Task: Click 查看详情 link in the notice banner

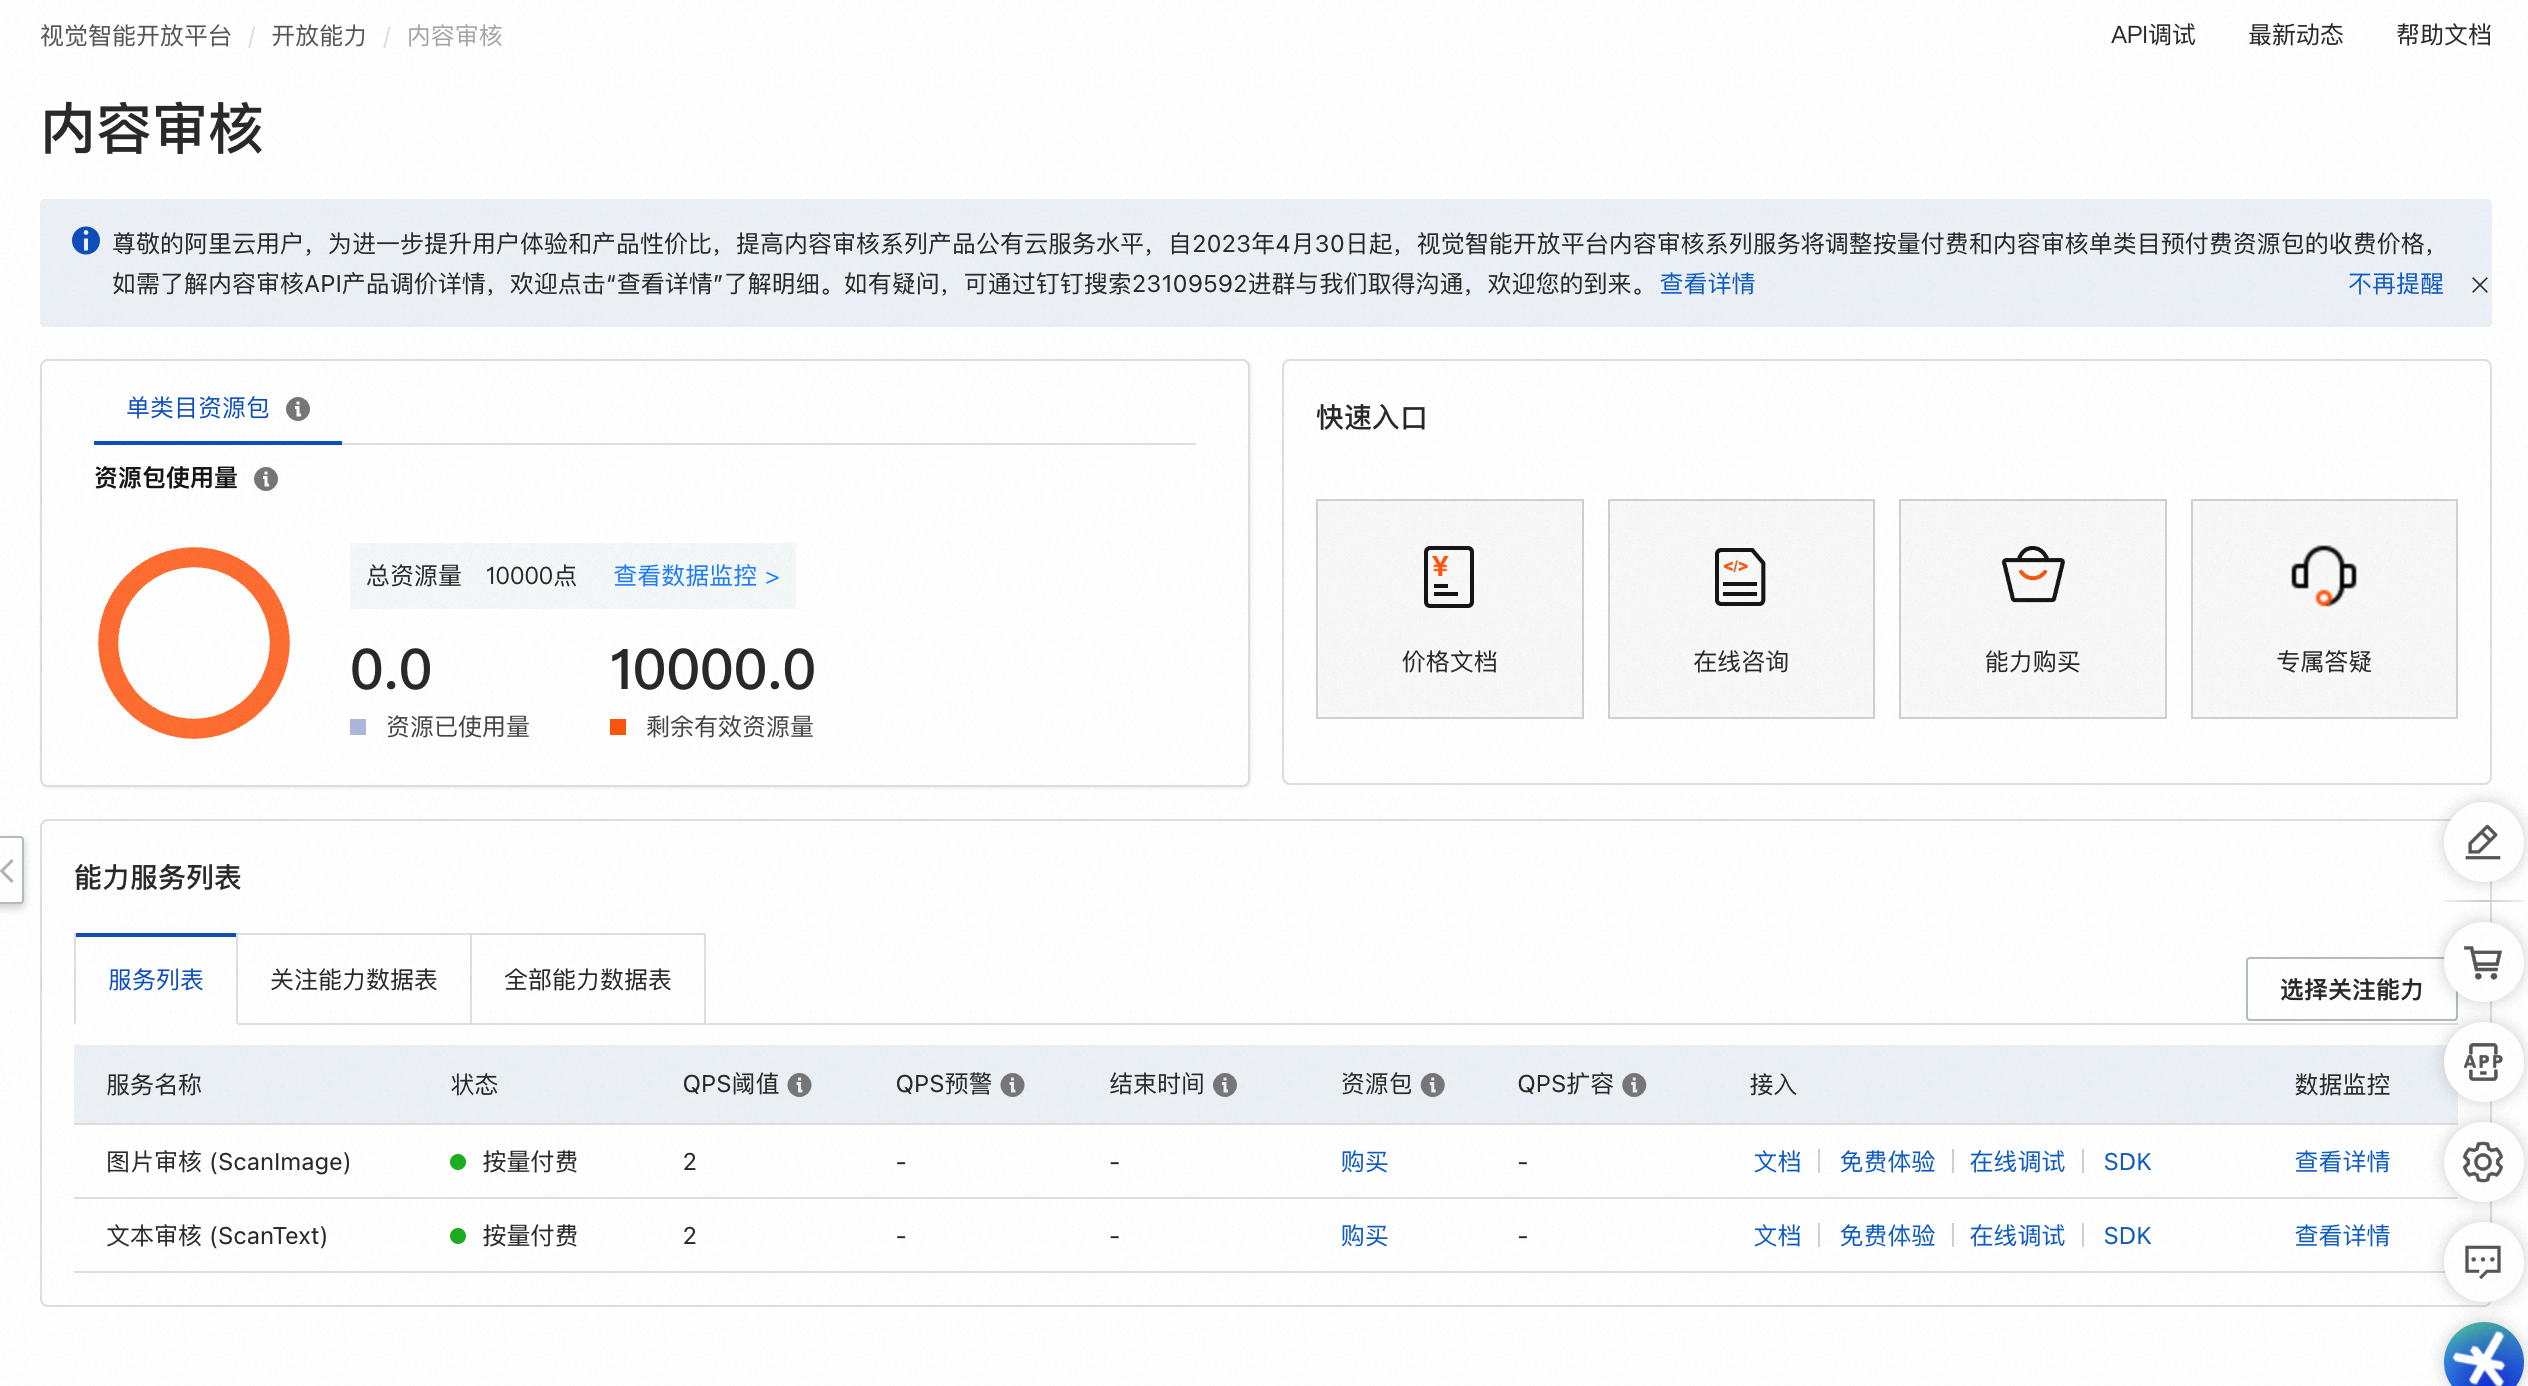Action: coord(1707,284)
